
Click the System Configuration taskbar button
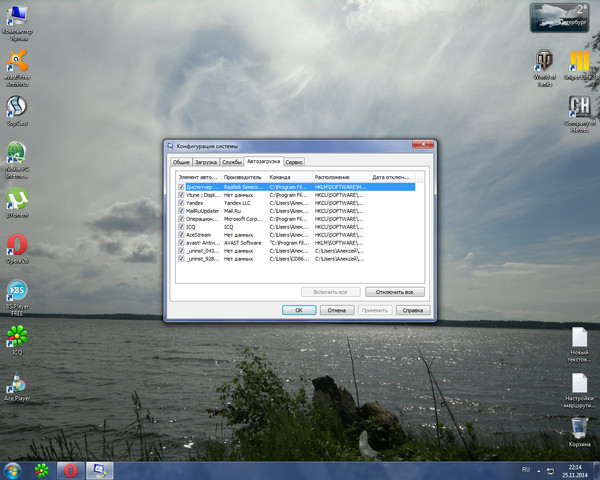tap(99, 471)
